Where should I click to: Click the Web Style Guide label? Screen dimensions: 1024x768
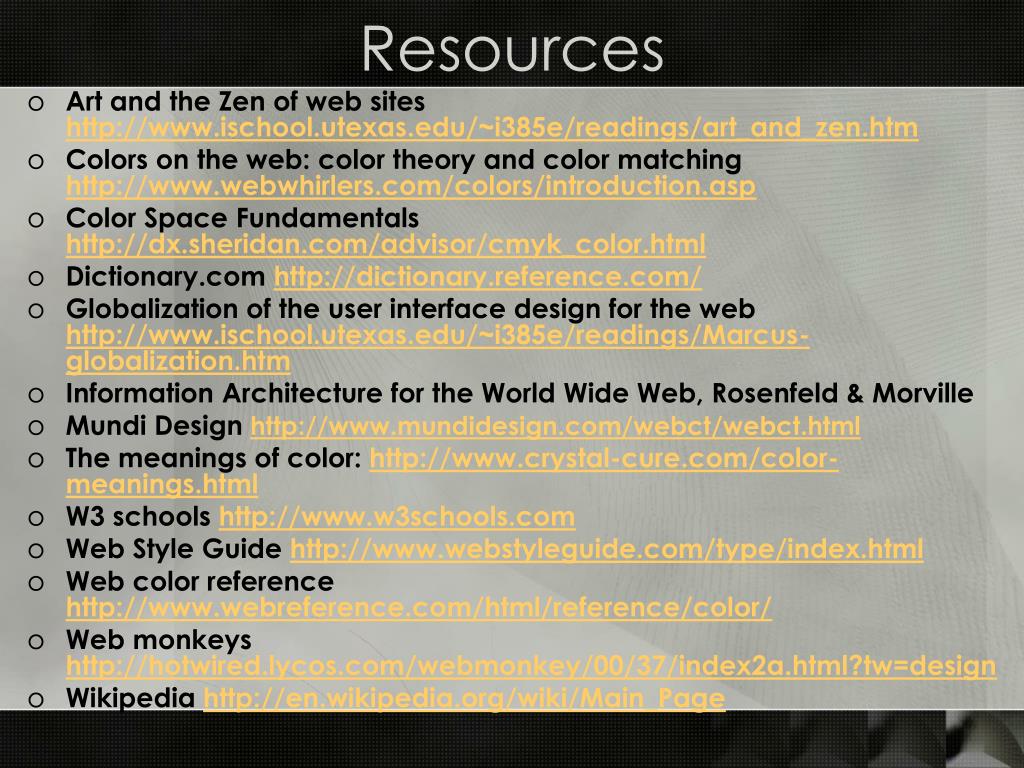pyautogui.click(x=174, y=549)
